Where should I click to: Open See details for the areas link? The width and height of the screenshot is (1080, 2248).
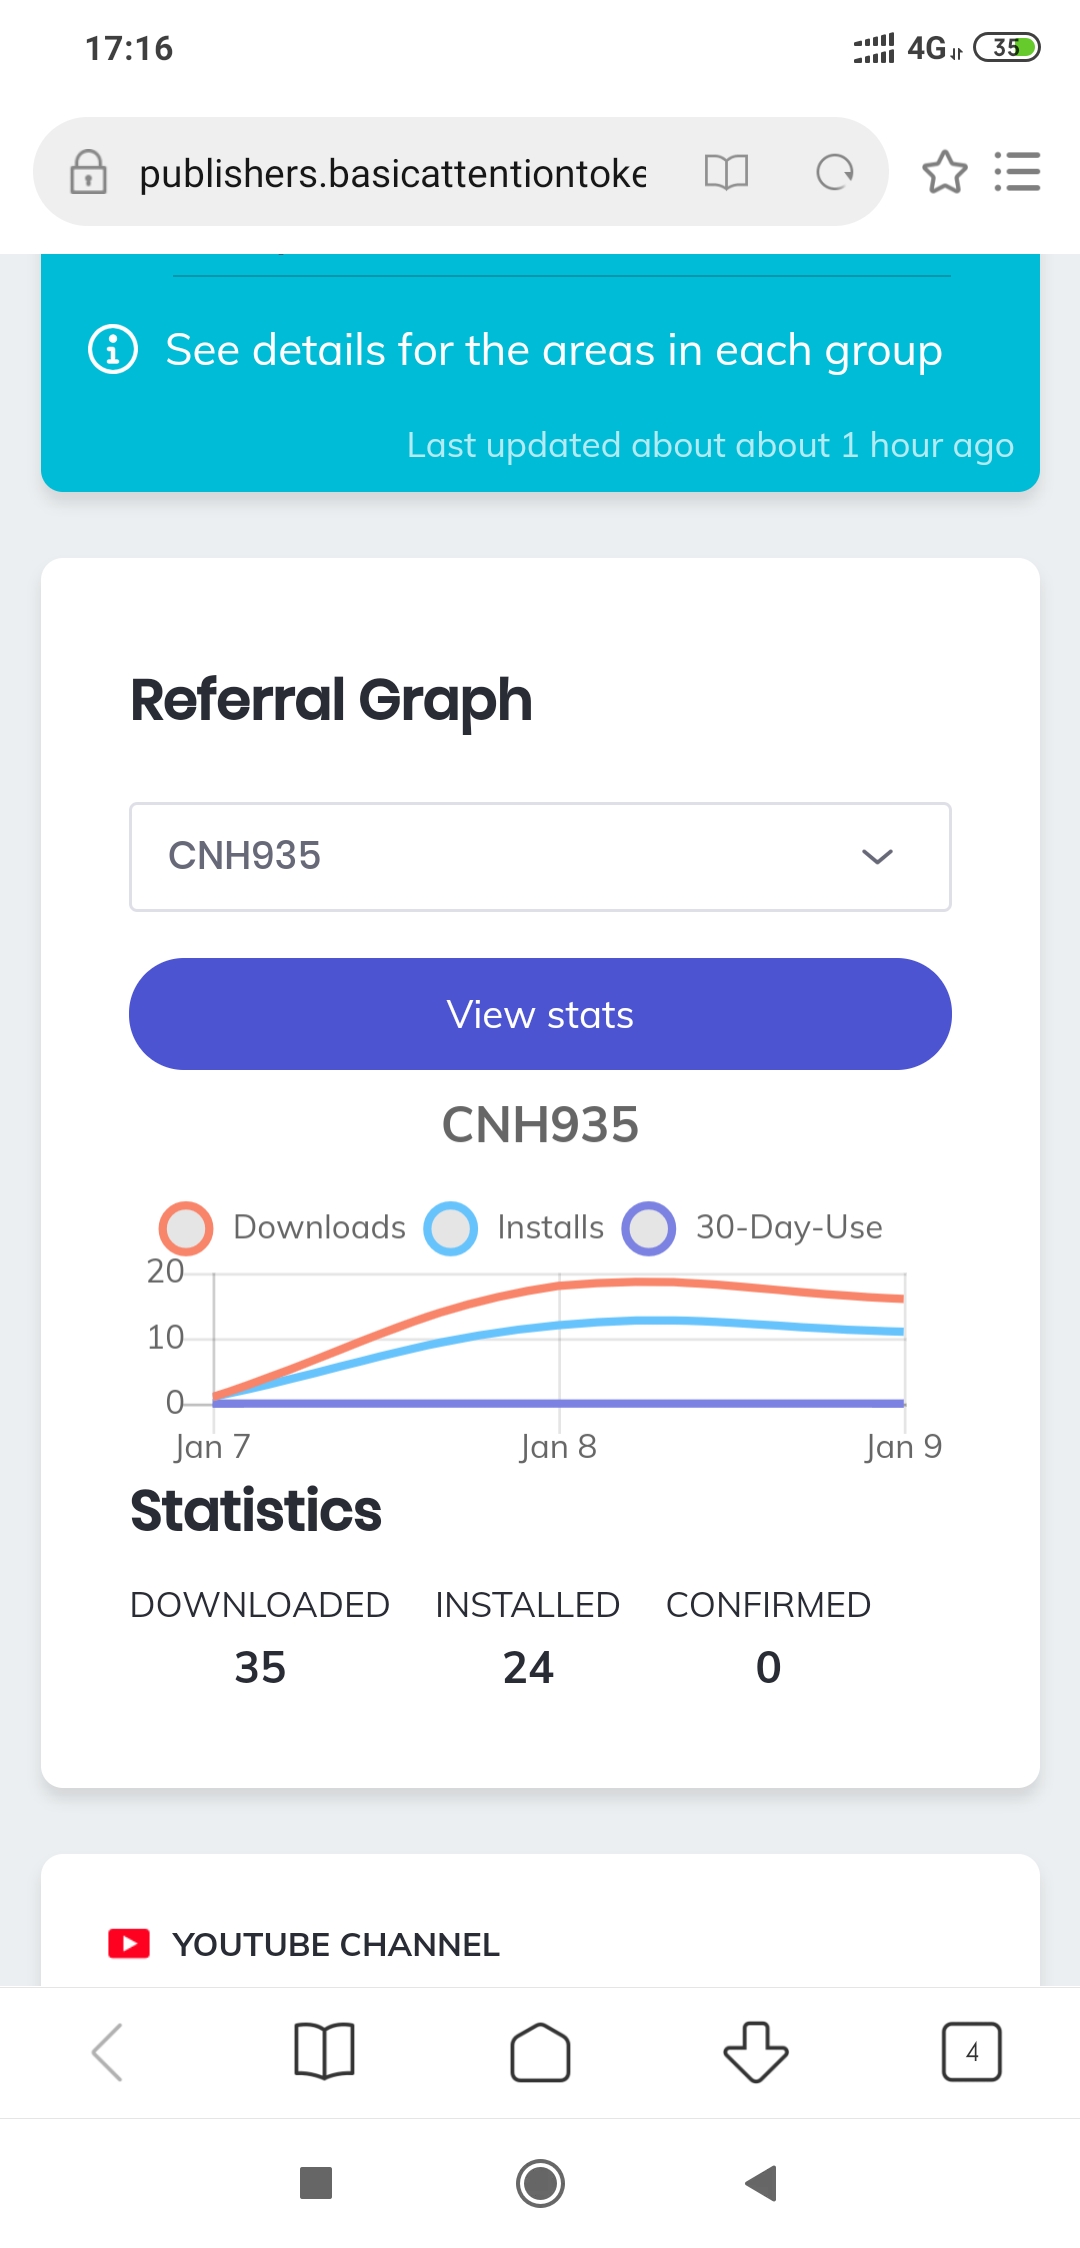553,350
